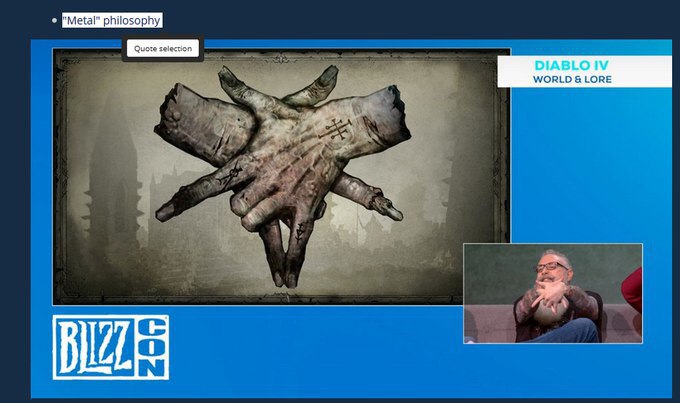The width and height of the screenshot is (680, 403).
Task: Click the Quote selection button
Action: click(163, 49)
